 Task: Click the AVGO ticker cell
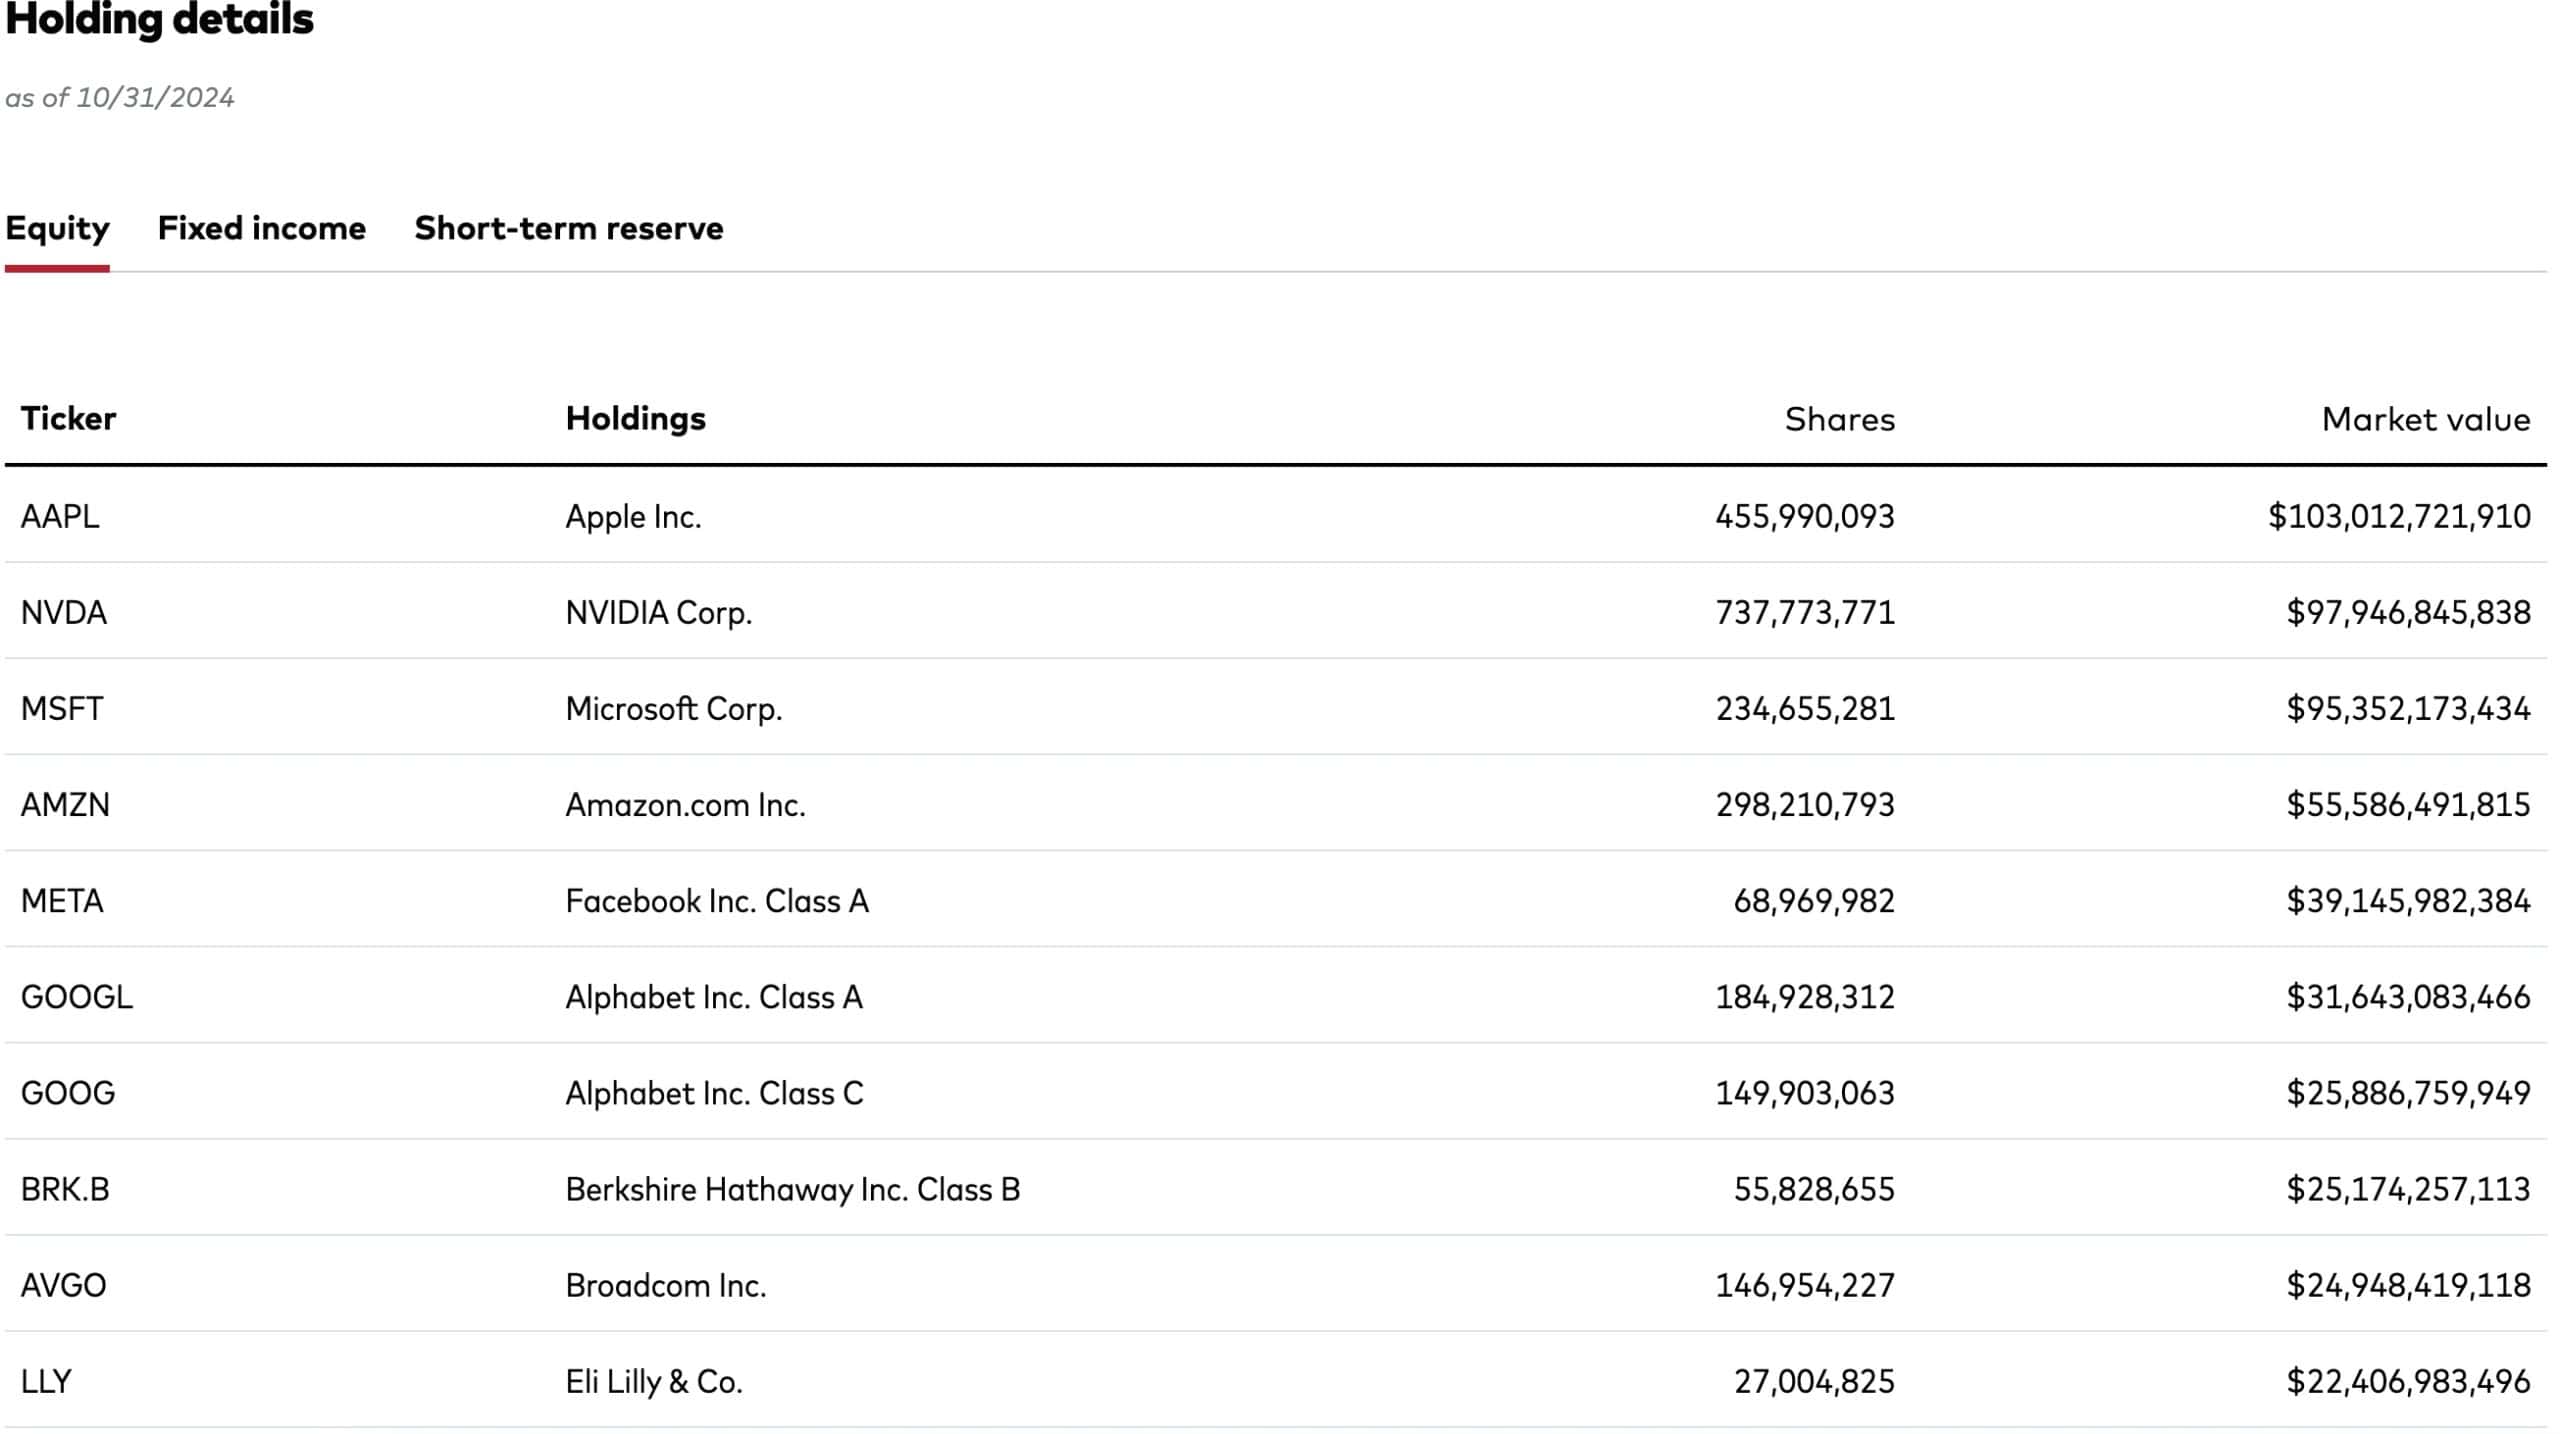[x=63, y=1284]
